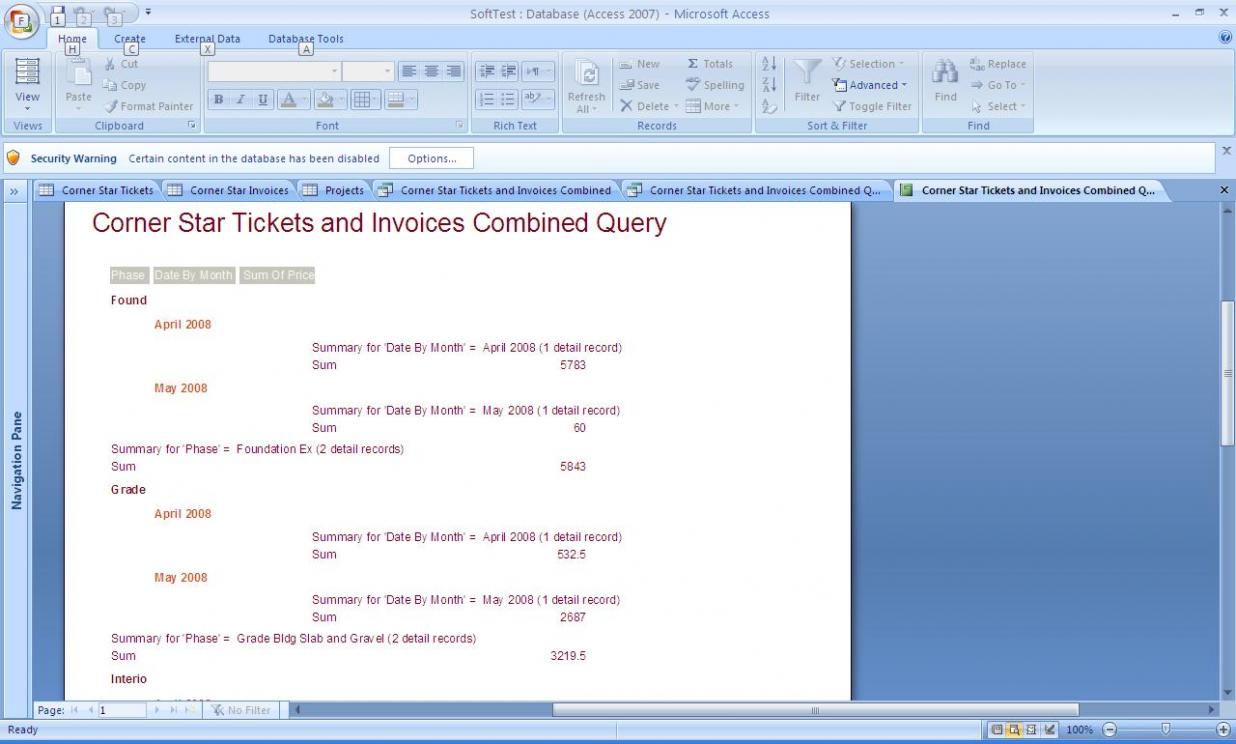Open the font name combo box
The image size is (1236, 744).
[334, 71]
